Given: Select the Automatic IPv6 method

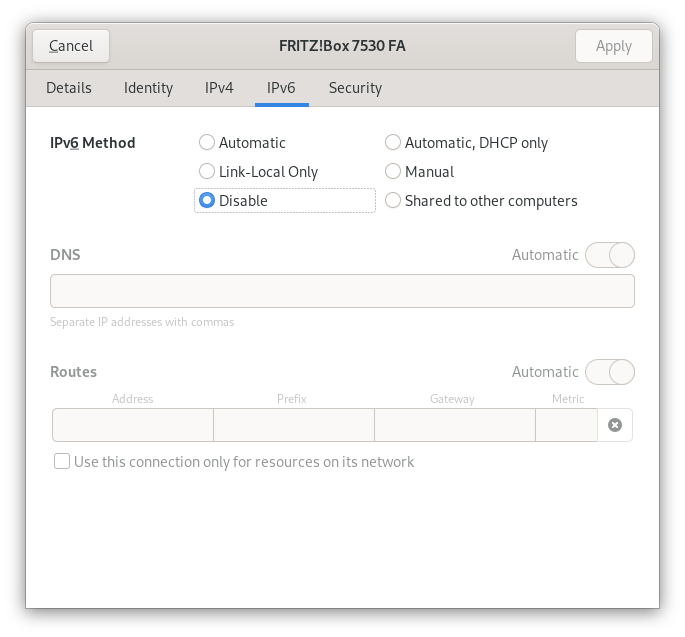Looking at the screenshot, I should point(207,143).
